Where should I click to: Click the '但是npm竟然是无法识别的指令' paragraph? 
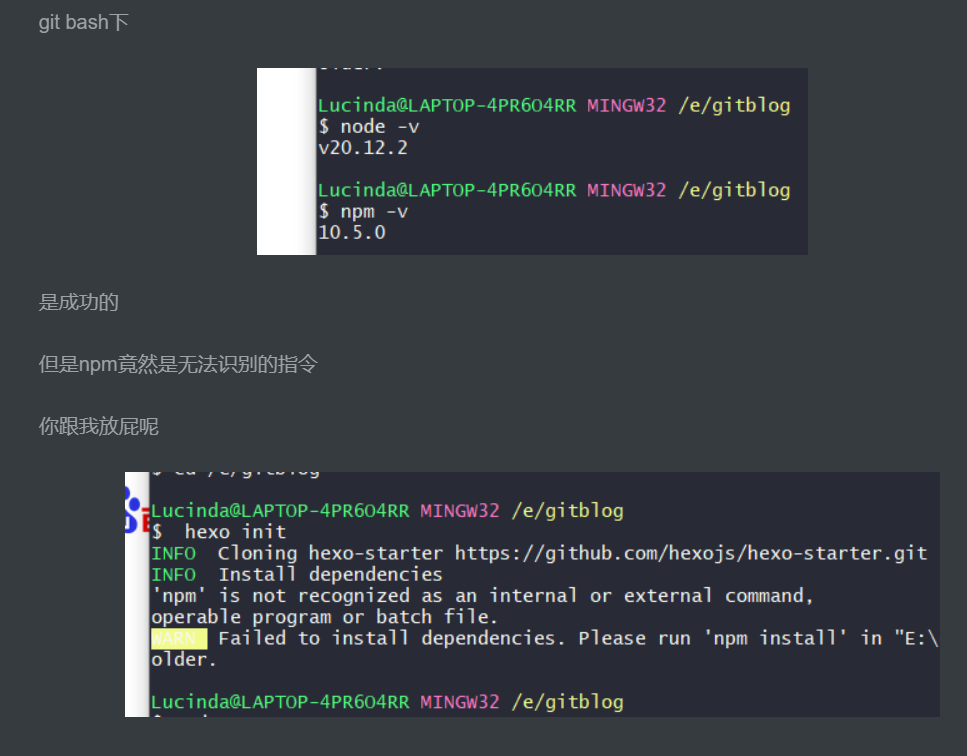click(x=178, y=364)
